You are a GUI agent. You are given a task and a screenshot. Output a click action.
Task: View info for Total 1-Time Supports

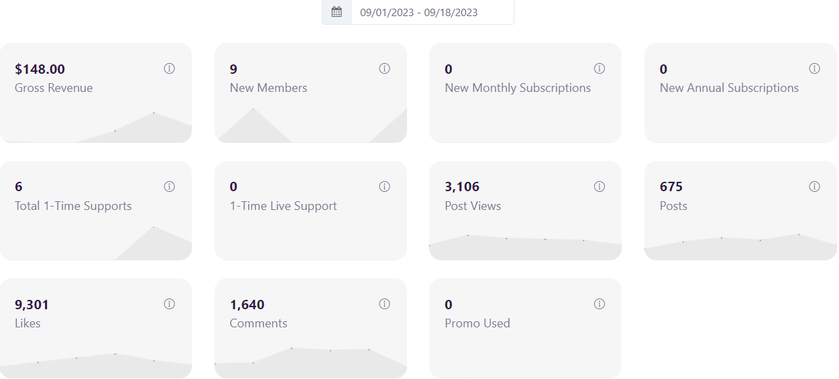[x=169, y=186]
